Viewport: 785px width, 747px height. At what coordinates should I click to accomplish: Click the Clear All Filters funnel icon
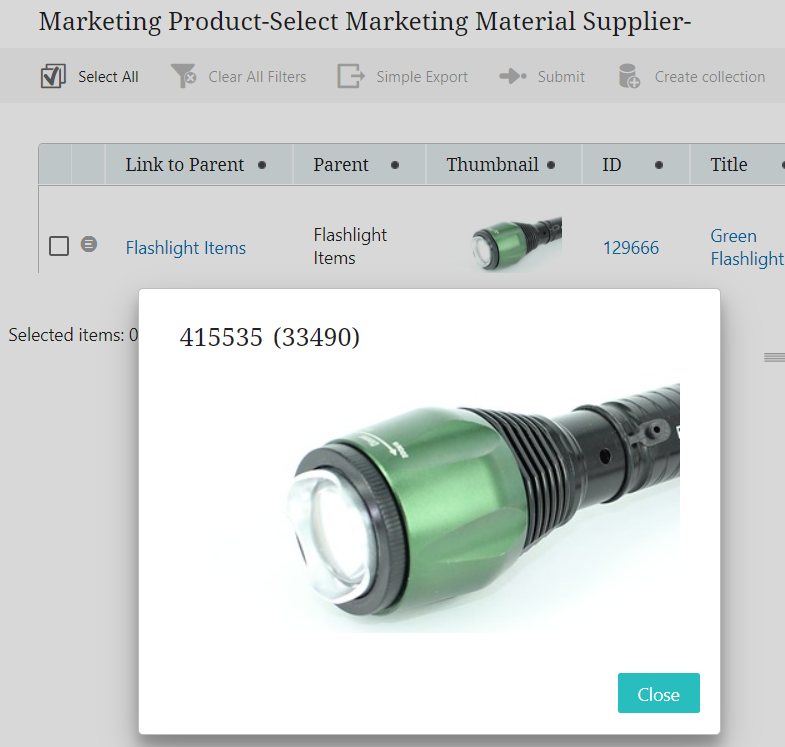tap(183, 76)
